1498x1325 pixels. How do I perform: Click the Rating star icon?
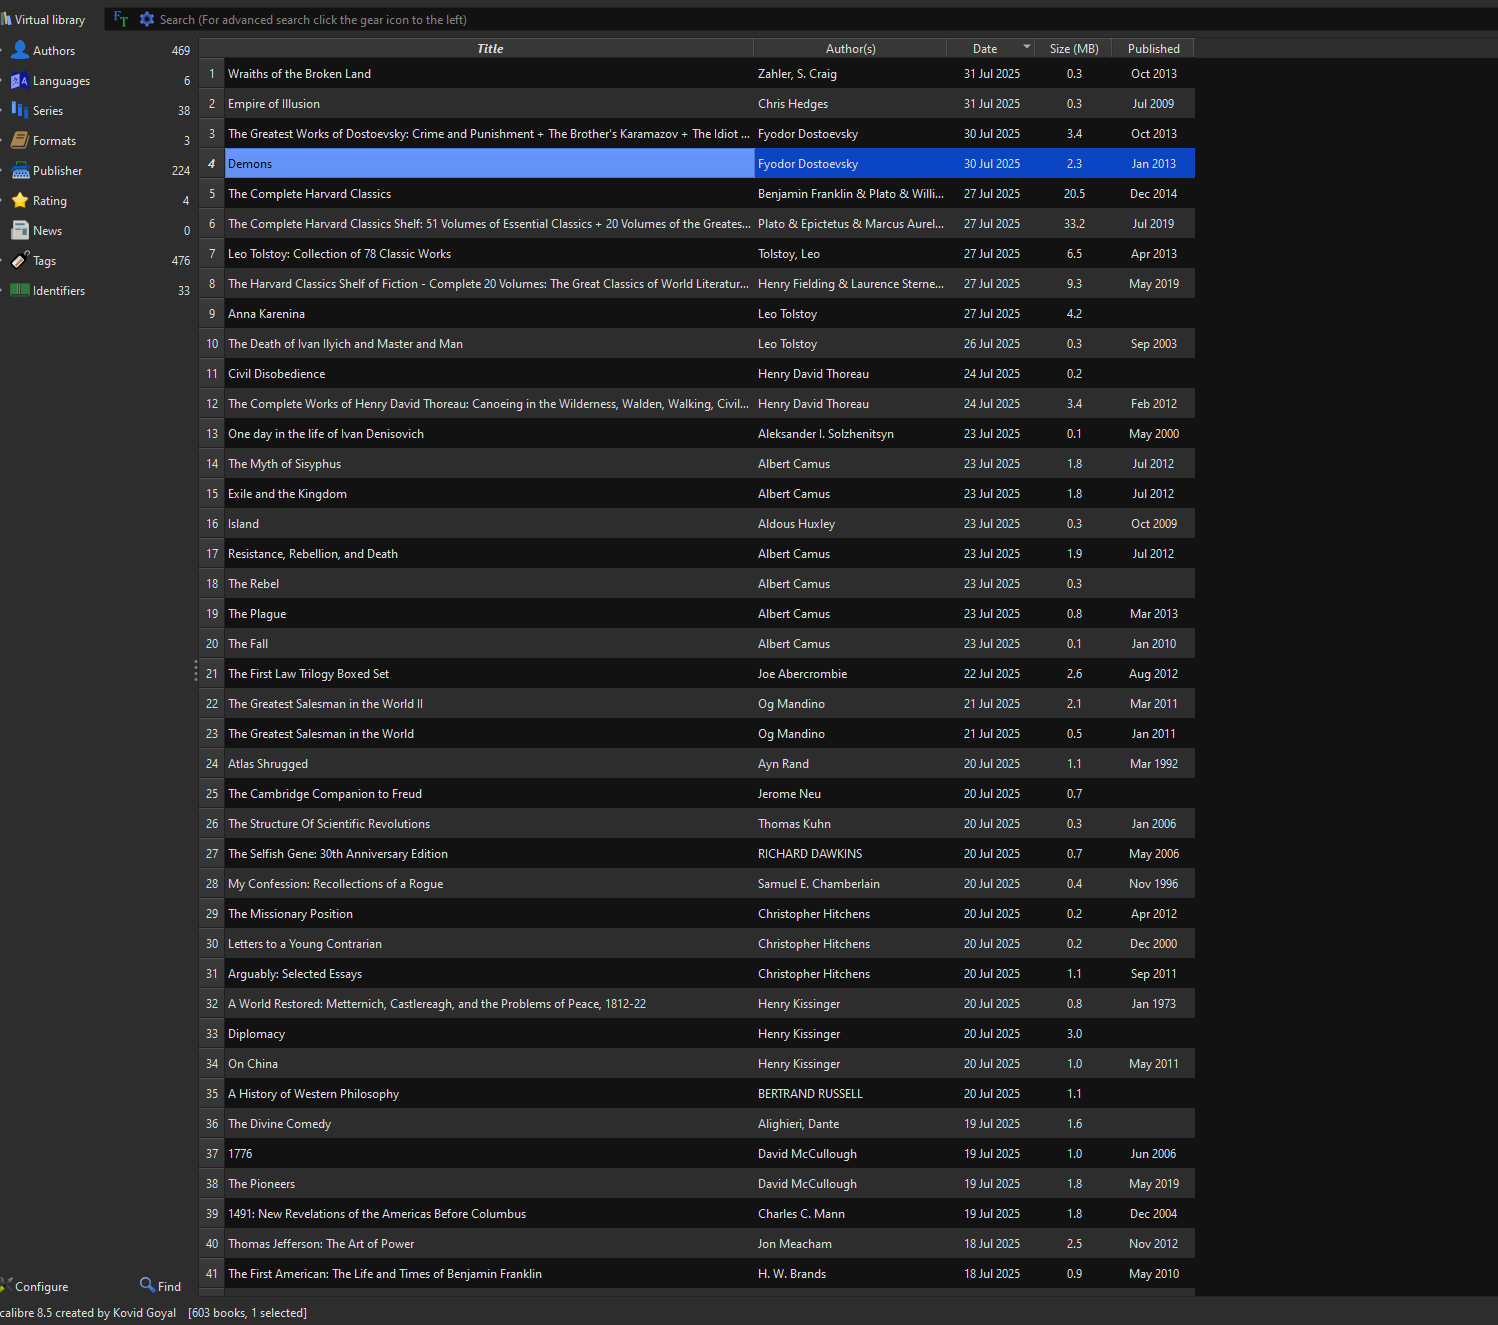20,200
